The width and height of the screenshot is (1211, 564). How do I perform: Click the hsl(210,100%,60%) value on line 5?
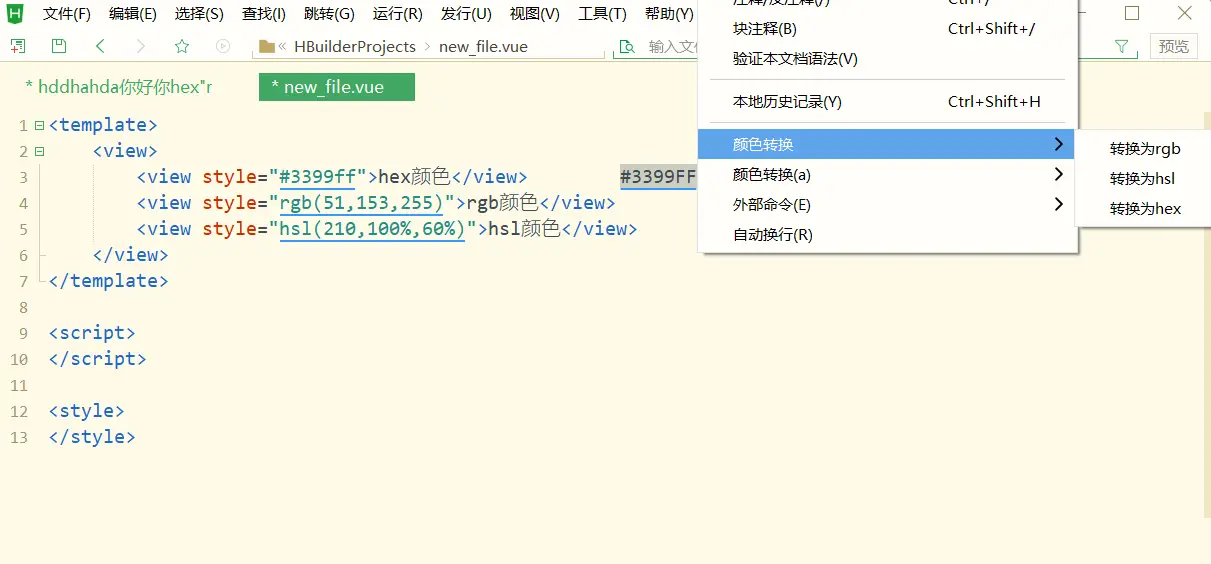(372, 229)
